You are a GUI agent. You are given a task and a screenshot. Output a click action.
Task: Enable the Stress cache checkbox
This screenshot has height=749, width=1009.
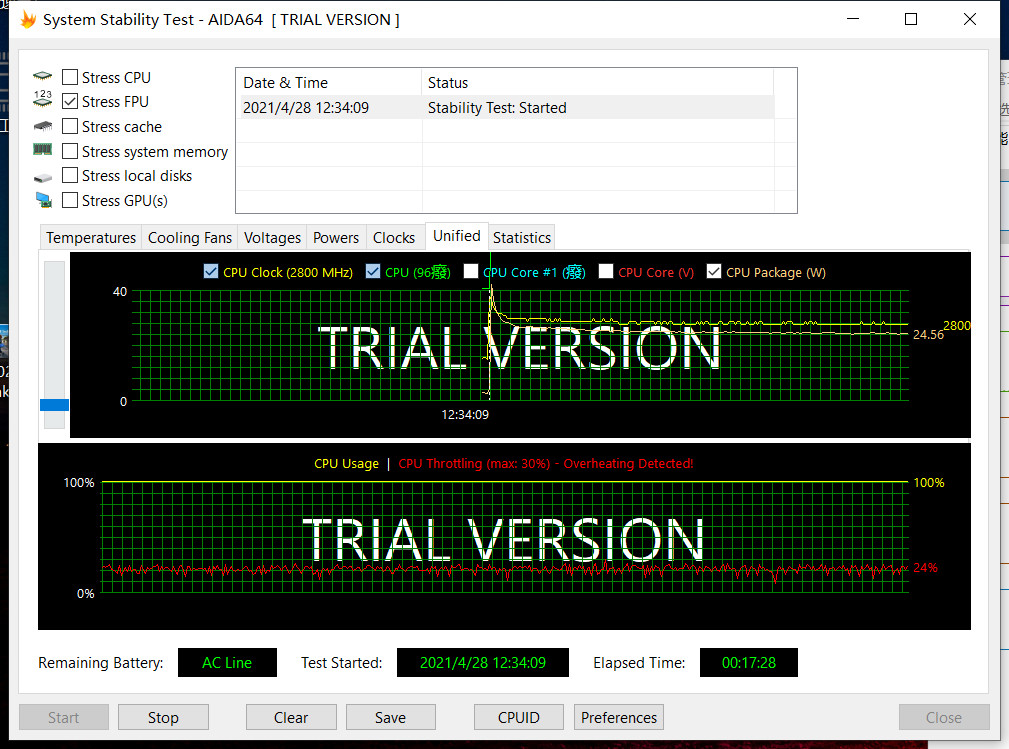tap(69, 126)
